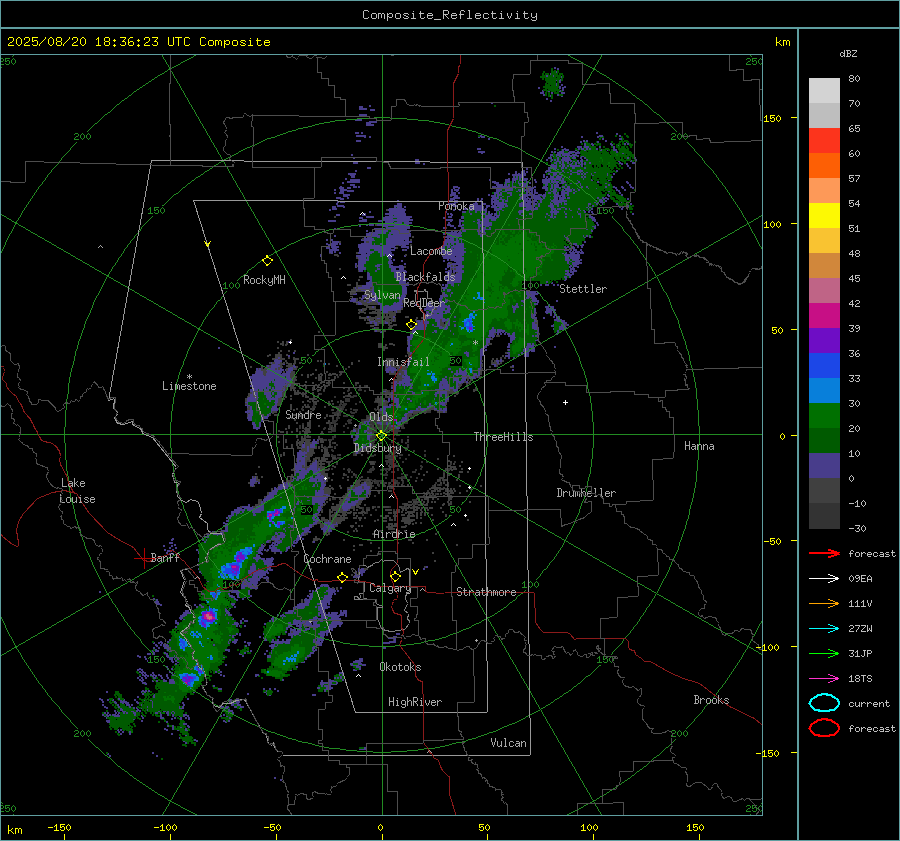This screenshot has height=841, width=900.
Task: Select the magenta 18TS arrow icon
Action: (824, 679)
